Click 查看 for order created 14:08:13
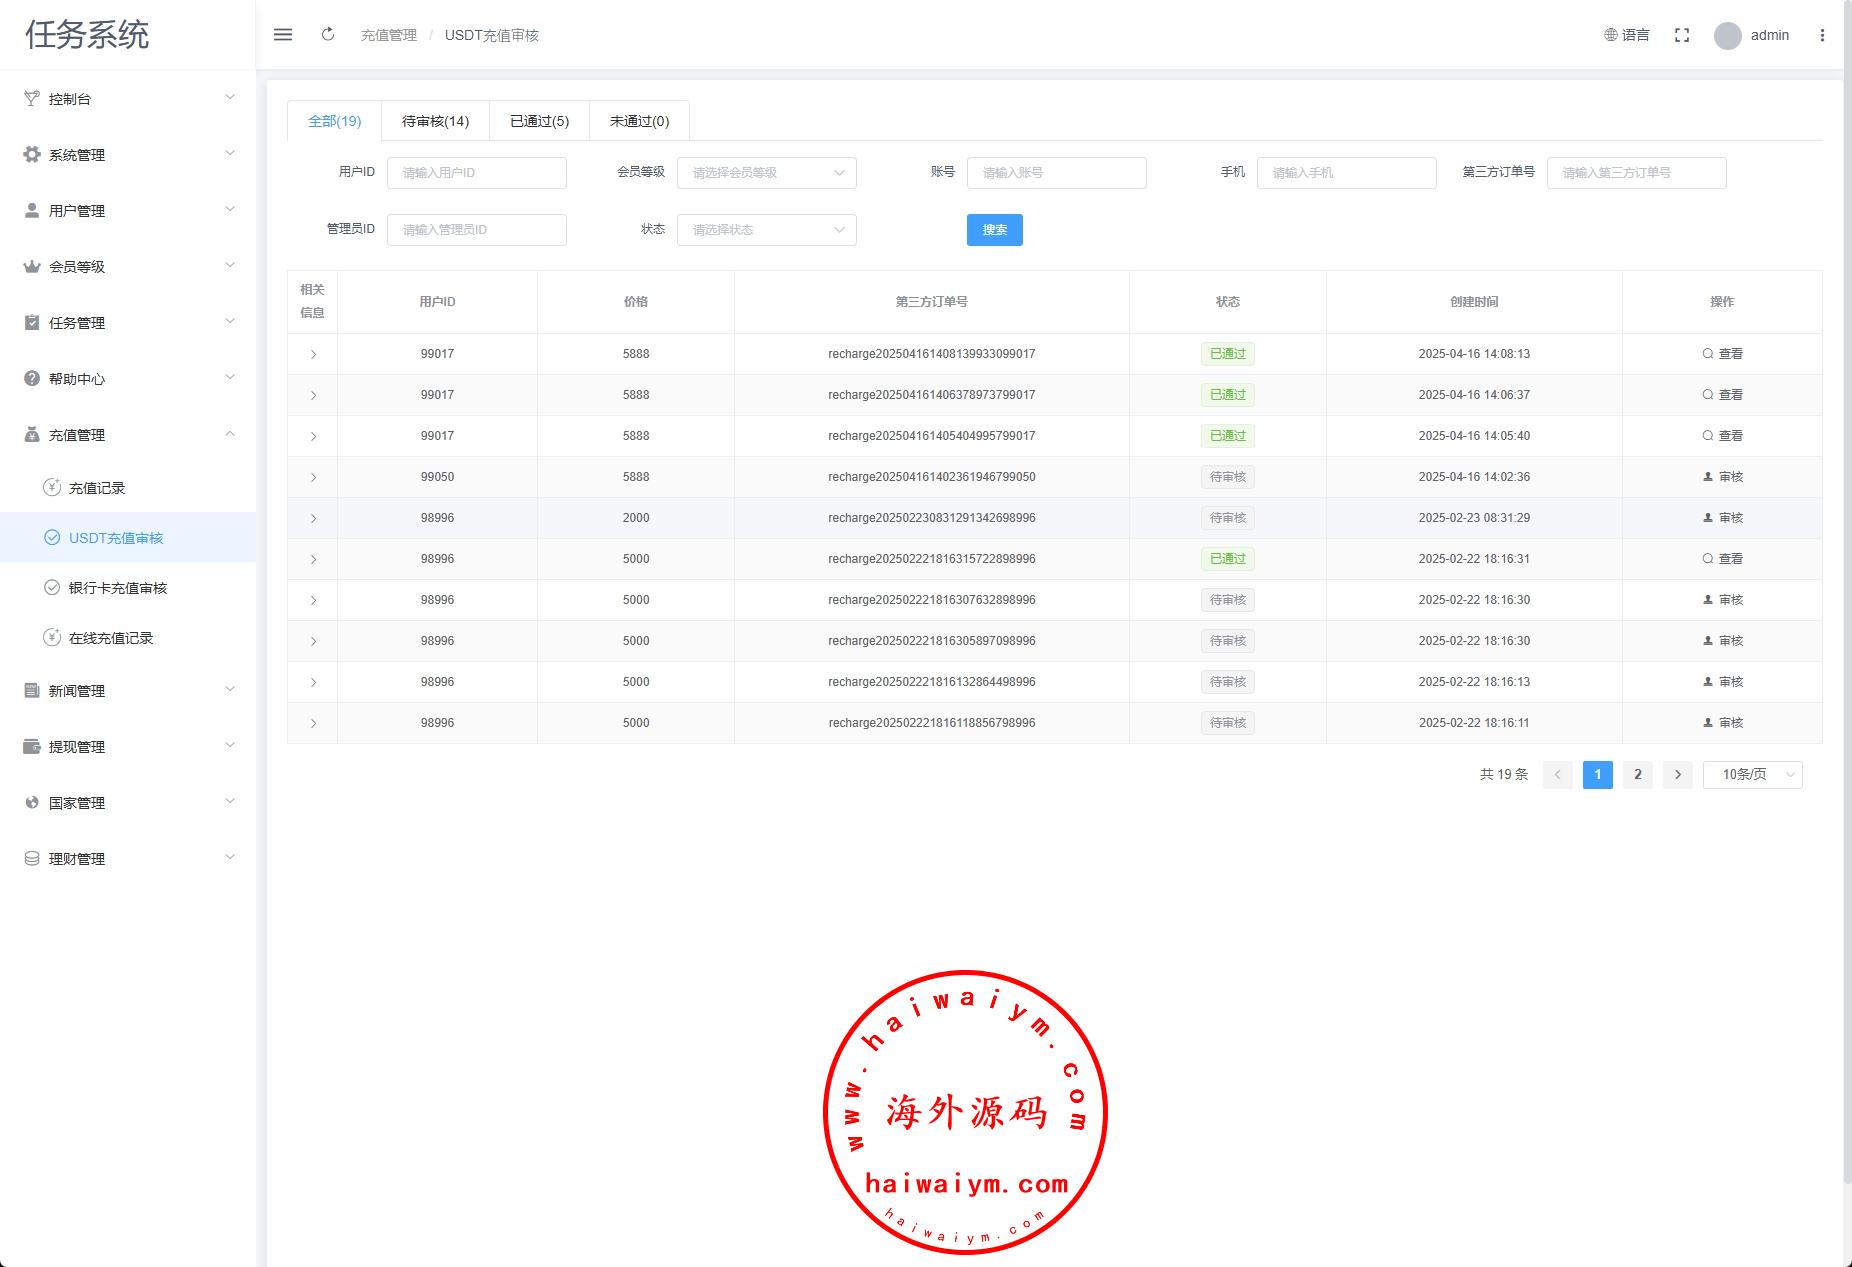The image size is (1852, 1267). (x=1722, y=354)
